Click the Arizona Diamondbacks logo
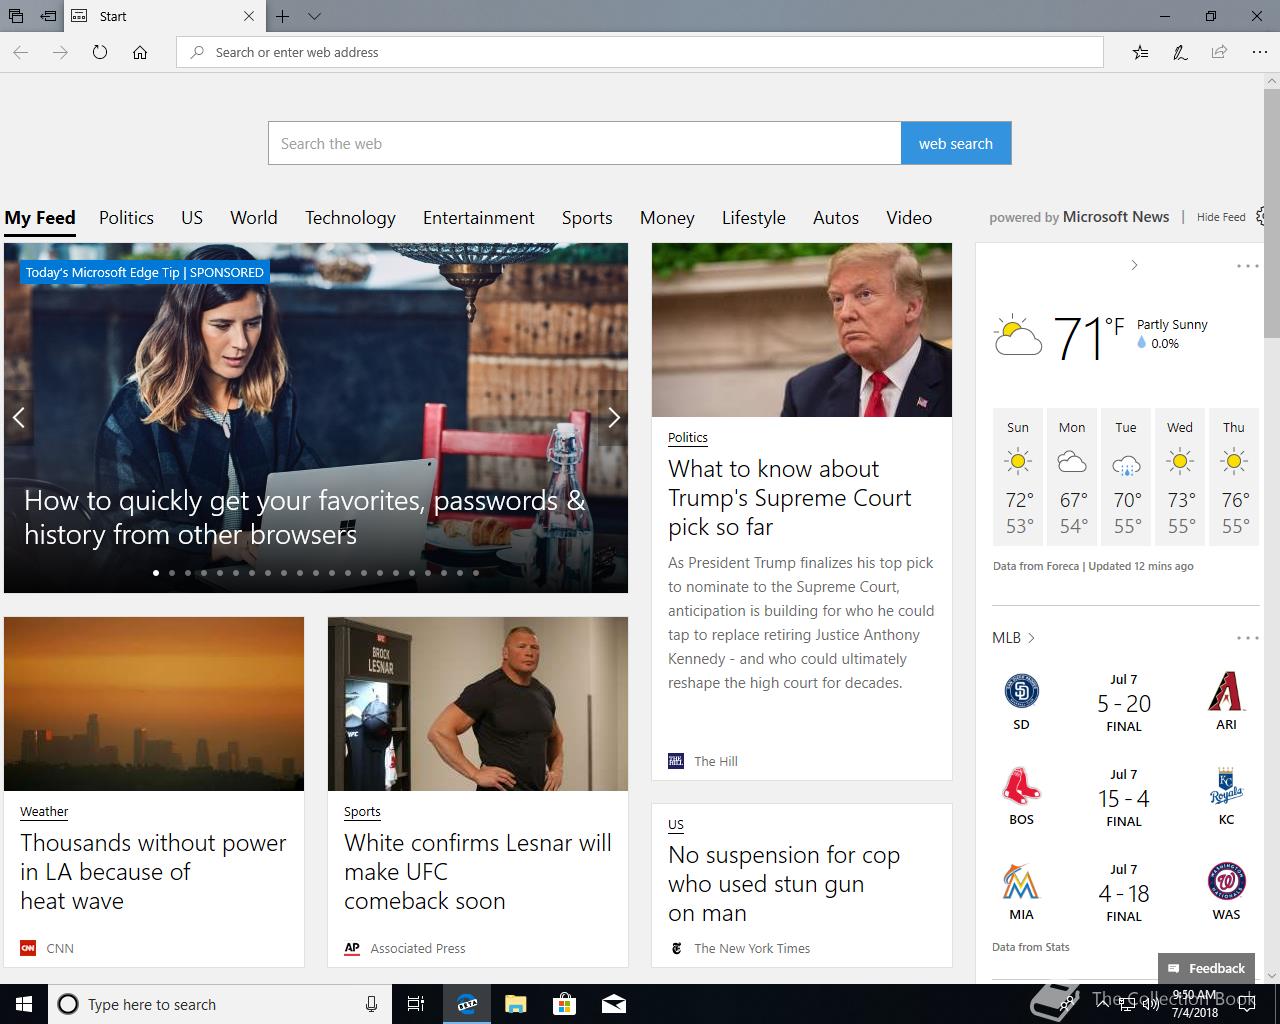This screenshot has width=1280, height=1024. (1226, 692)
